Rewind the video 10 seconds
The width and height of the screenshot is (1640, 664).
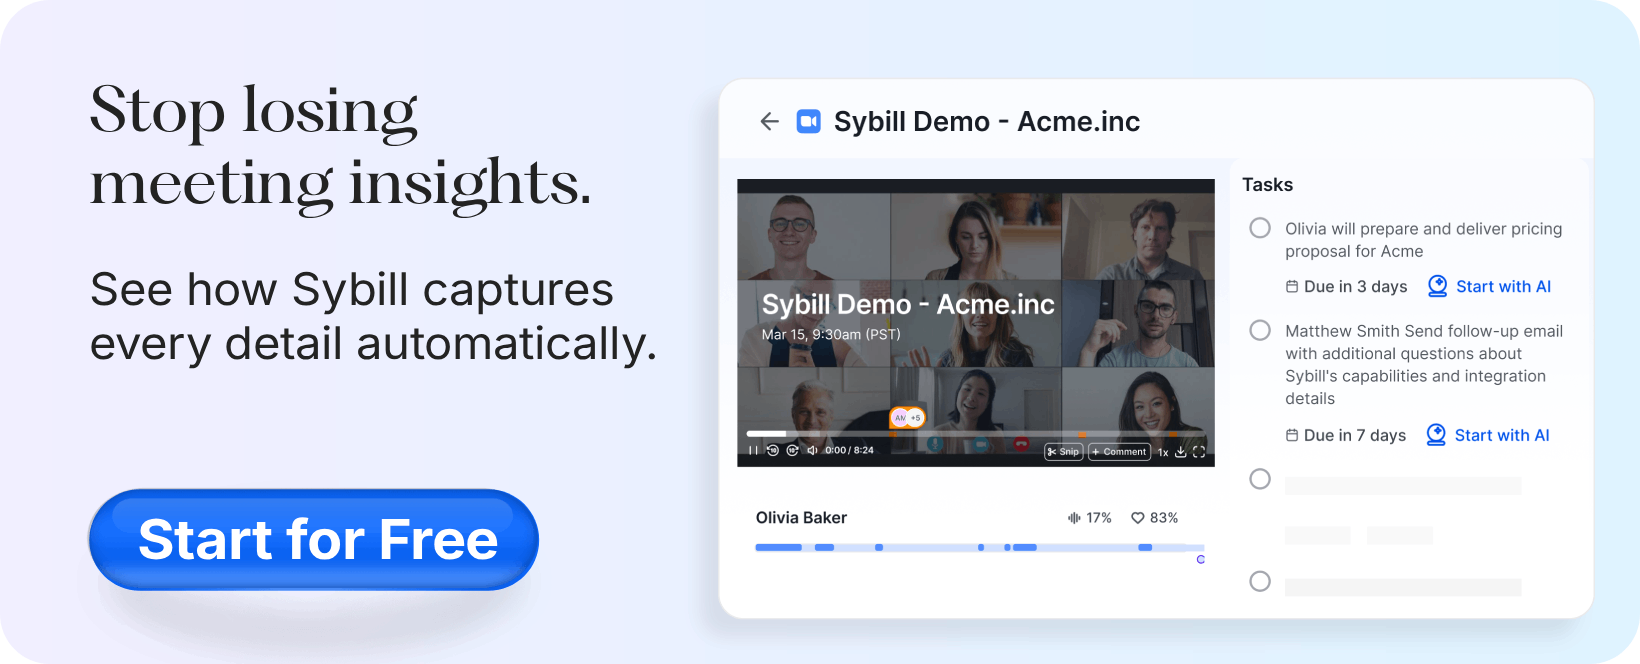[x=773, y=450]
